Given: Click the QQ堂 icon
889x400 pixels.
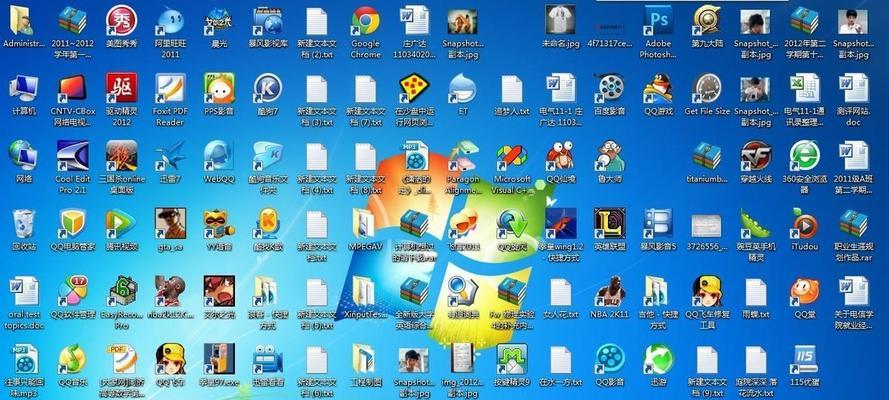Looking at the screenshot, I should [805, 291].
